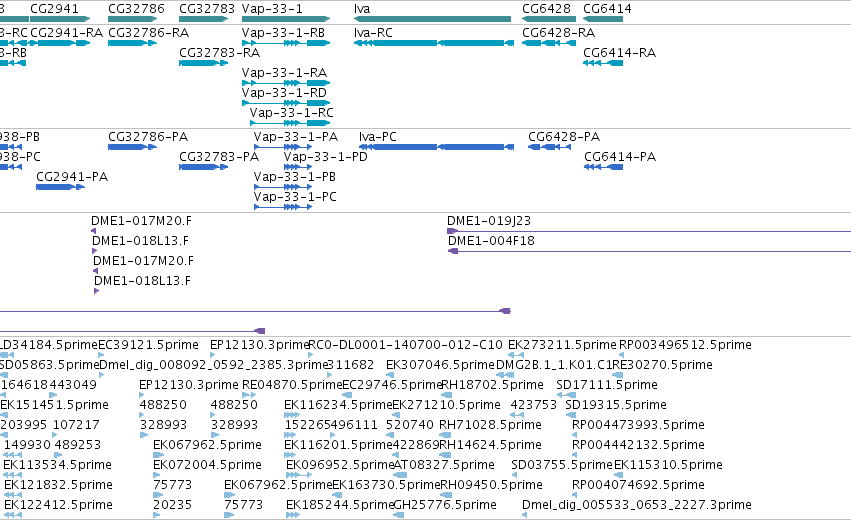Select EST EC39121.5prime
Image resolution: width=851 pixels, height=520 pixels.
[101, 355]
